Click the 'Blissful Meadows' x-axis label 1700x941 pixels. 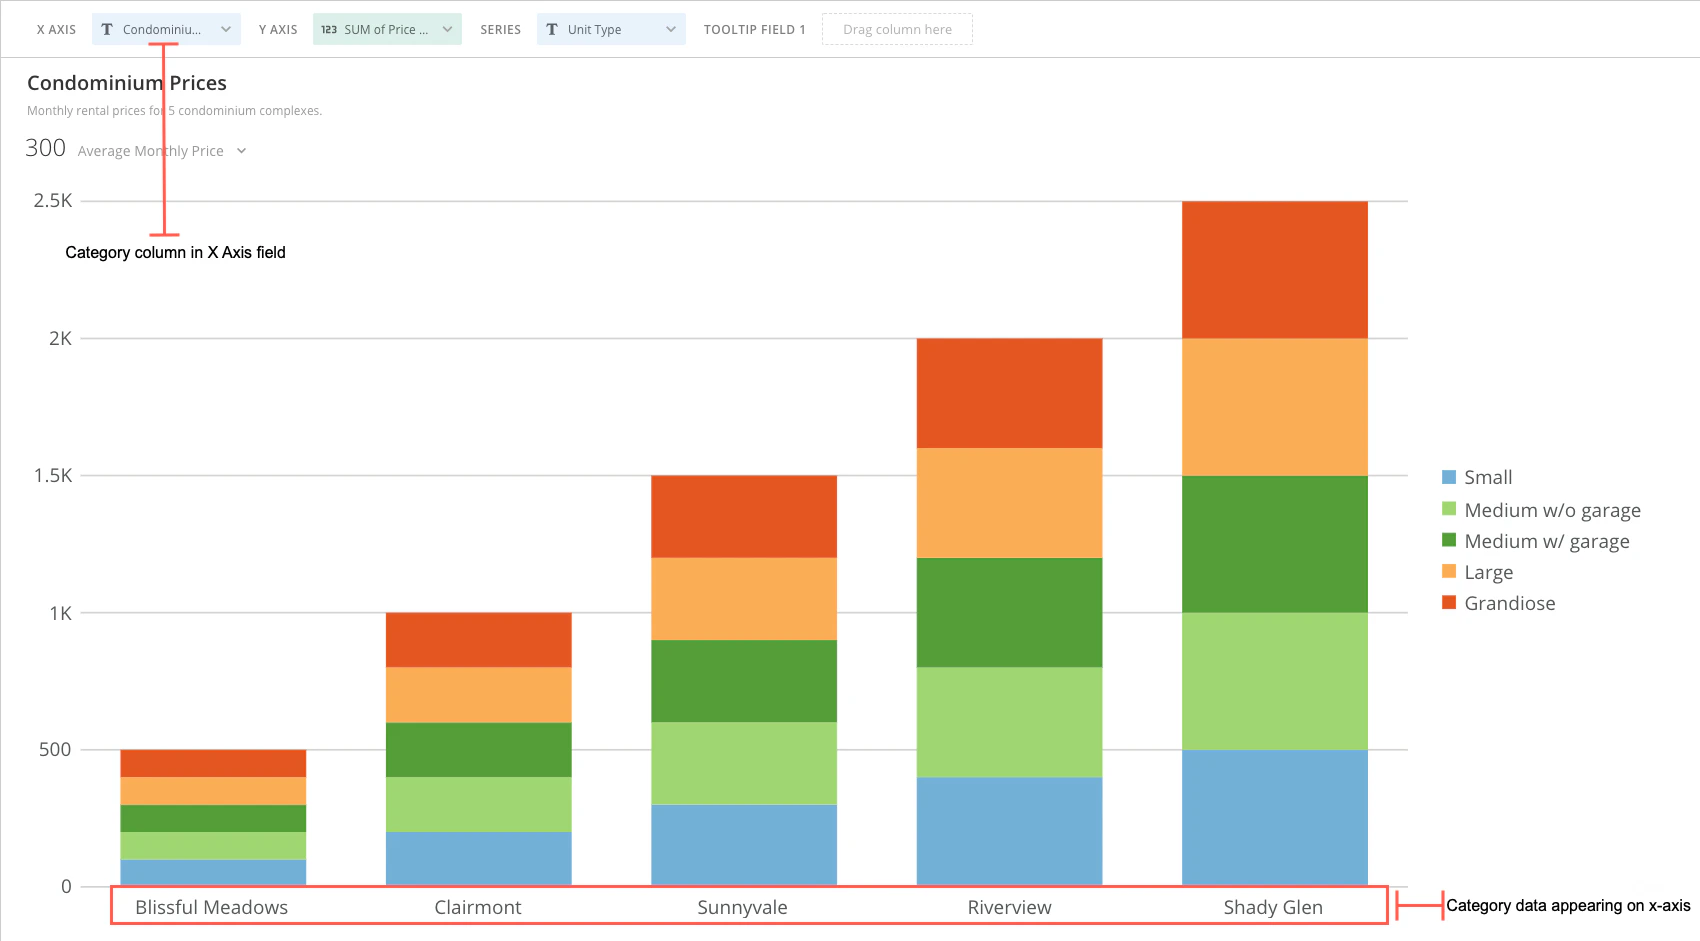coord(211,907)
